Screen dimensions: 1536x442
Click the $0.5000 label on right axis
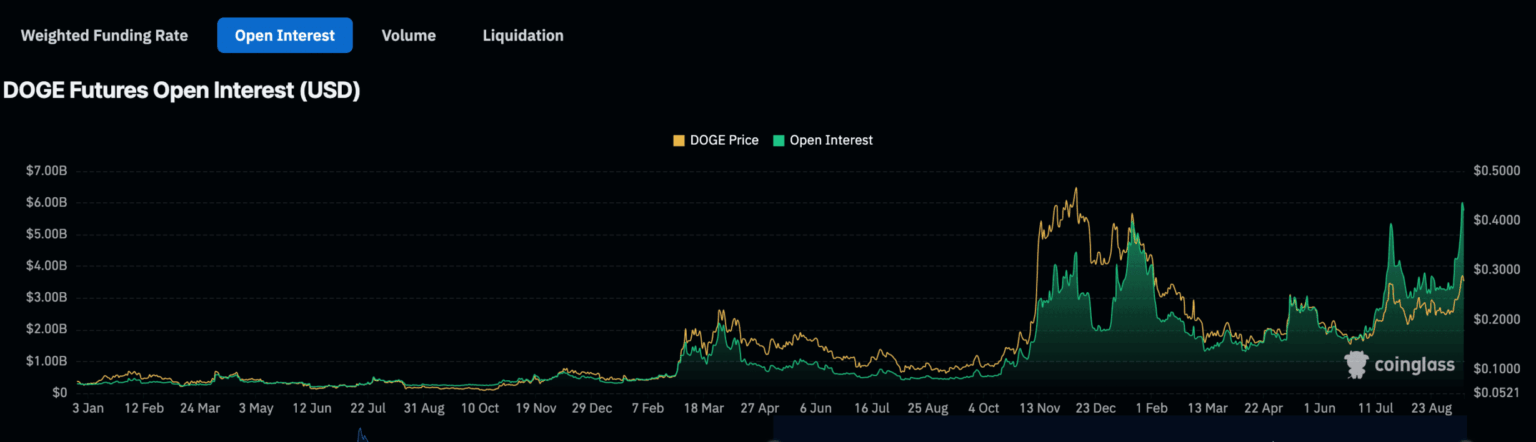pyautogui.click(x=1497, y=171)
